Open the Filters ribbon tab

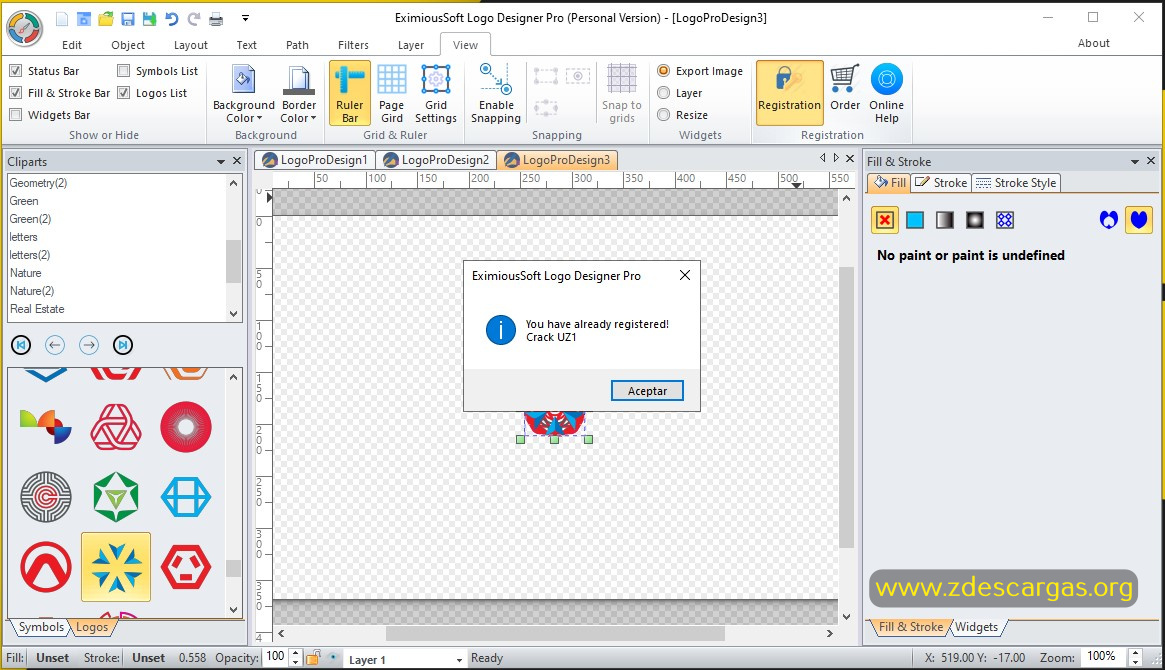[353, 45]
